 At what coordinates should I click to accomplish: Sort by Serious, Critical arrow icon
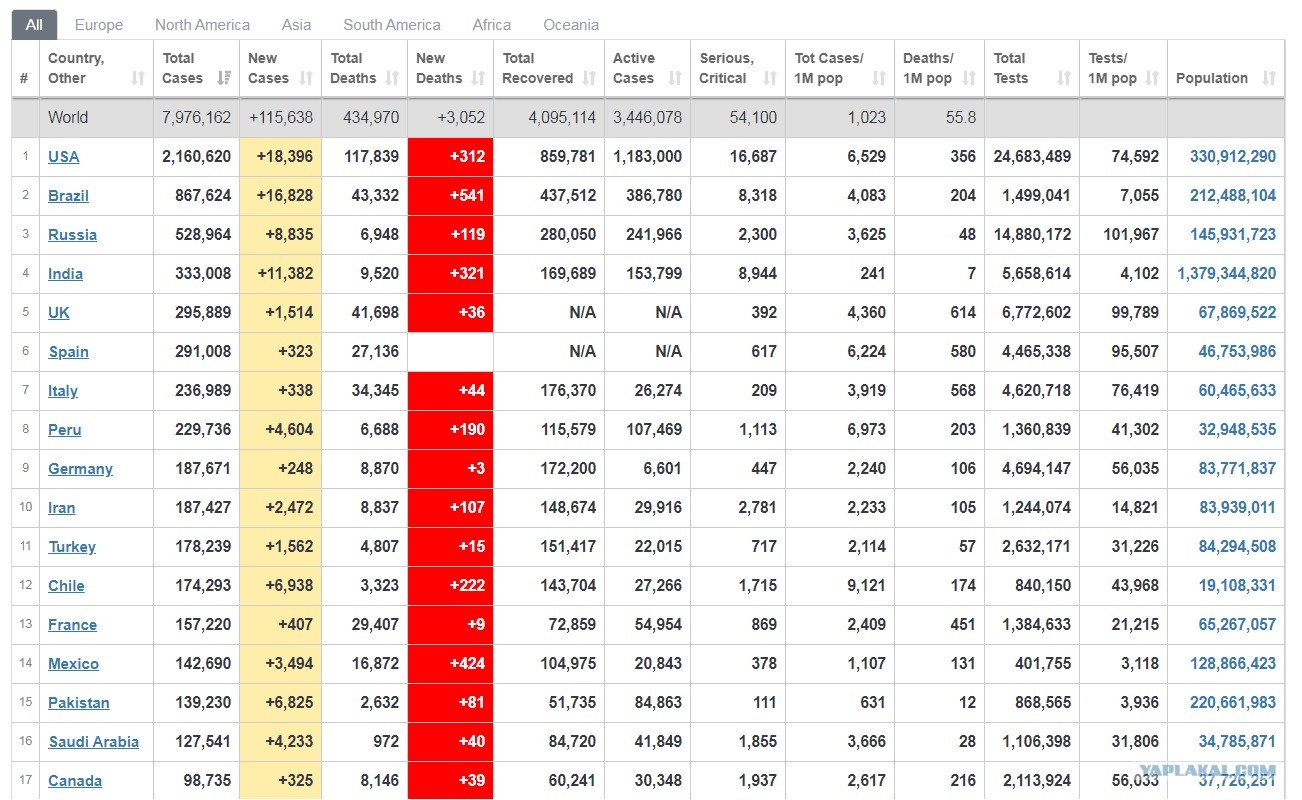click(770, 78)
